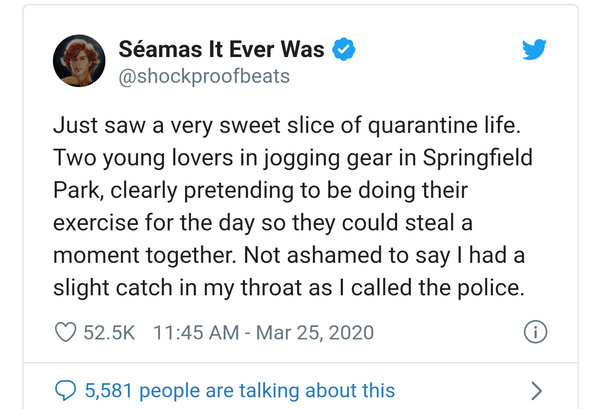Open the Séamas It Ever Was profile name
Viewport: 600px width, 409px height.
pos(221,49)
